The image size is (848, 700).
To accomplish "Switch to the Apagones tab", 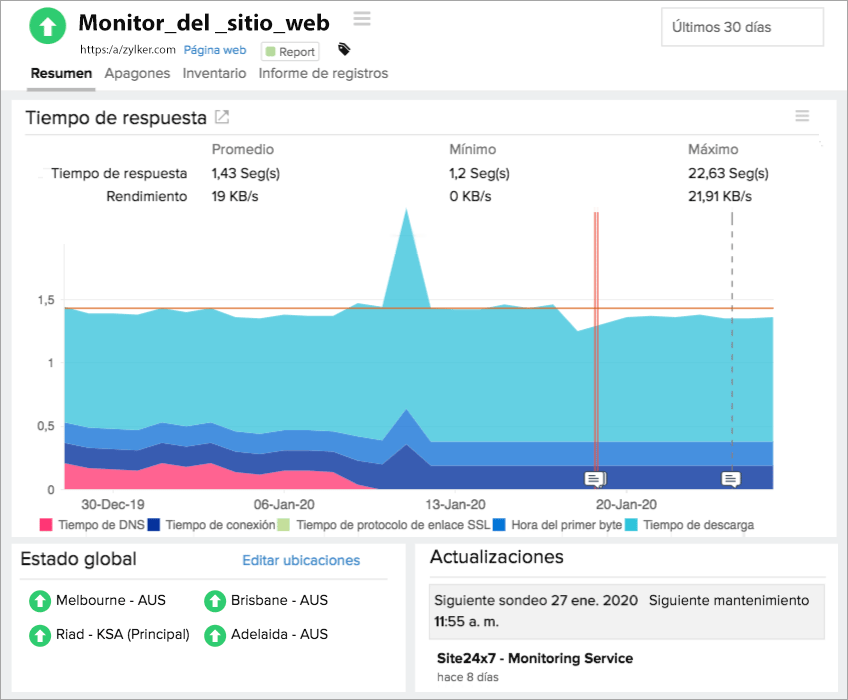I will 137,73.
